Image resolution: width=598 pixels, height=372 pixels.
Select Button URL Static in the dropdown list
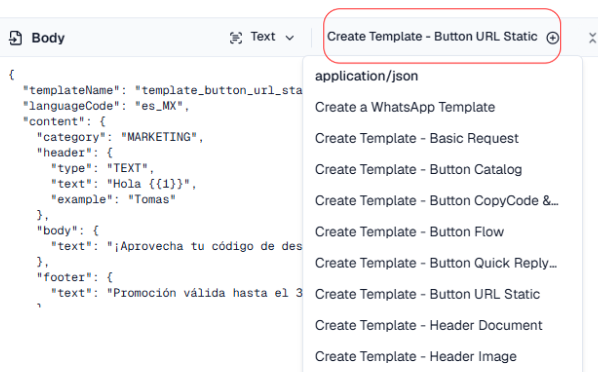(427, 294)
